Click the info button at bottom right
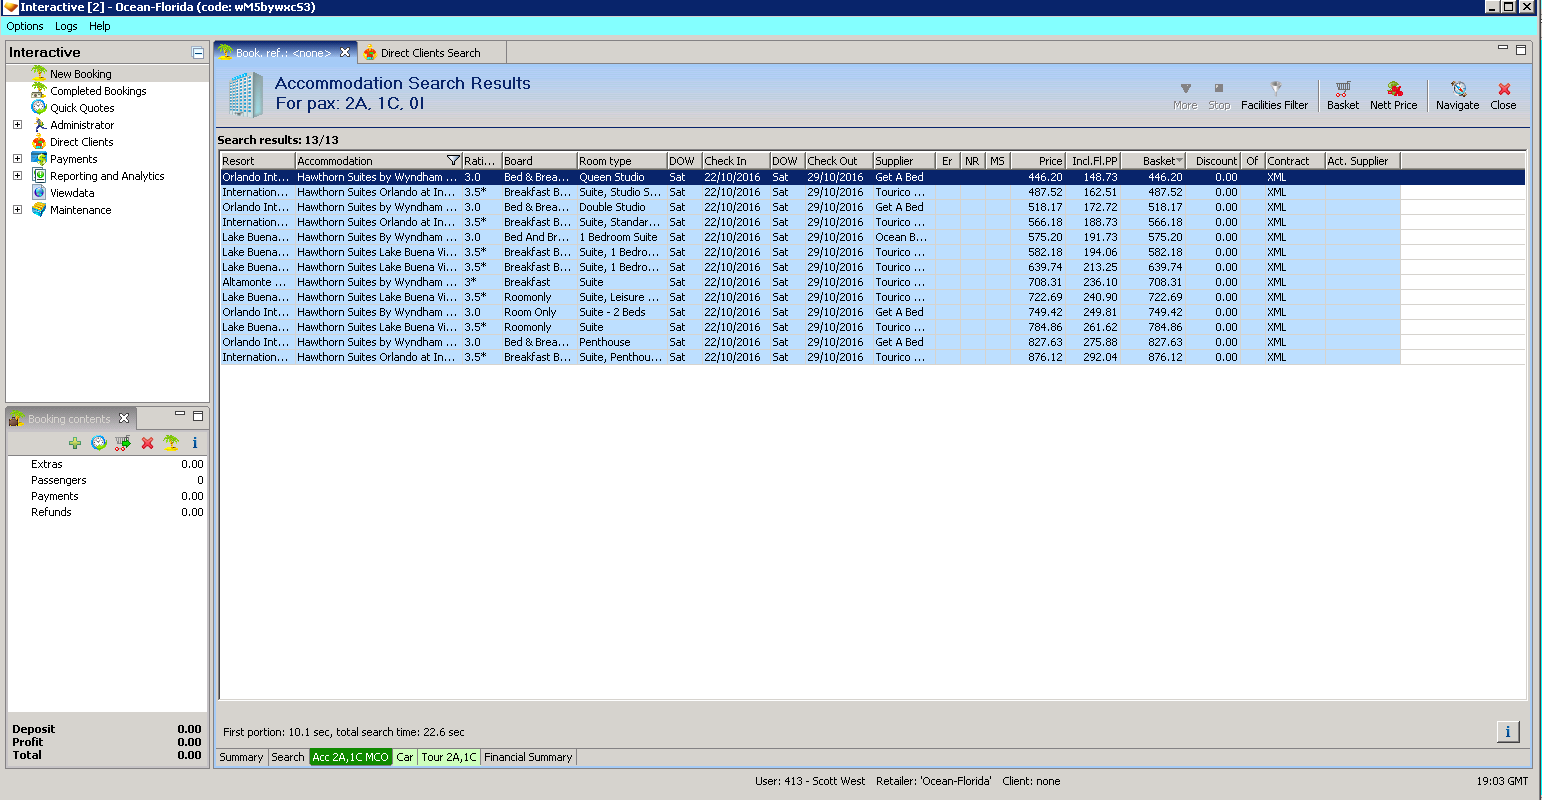 point(1508,732)
